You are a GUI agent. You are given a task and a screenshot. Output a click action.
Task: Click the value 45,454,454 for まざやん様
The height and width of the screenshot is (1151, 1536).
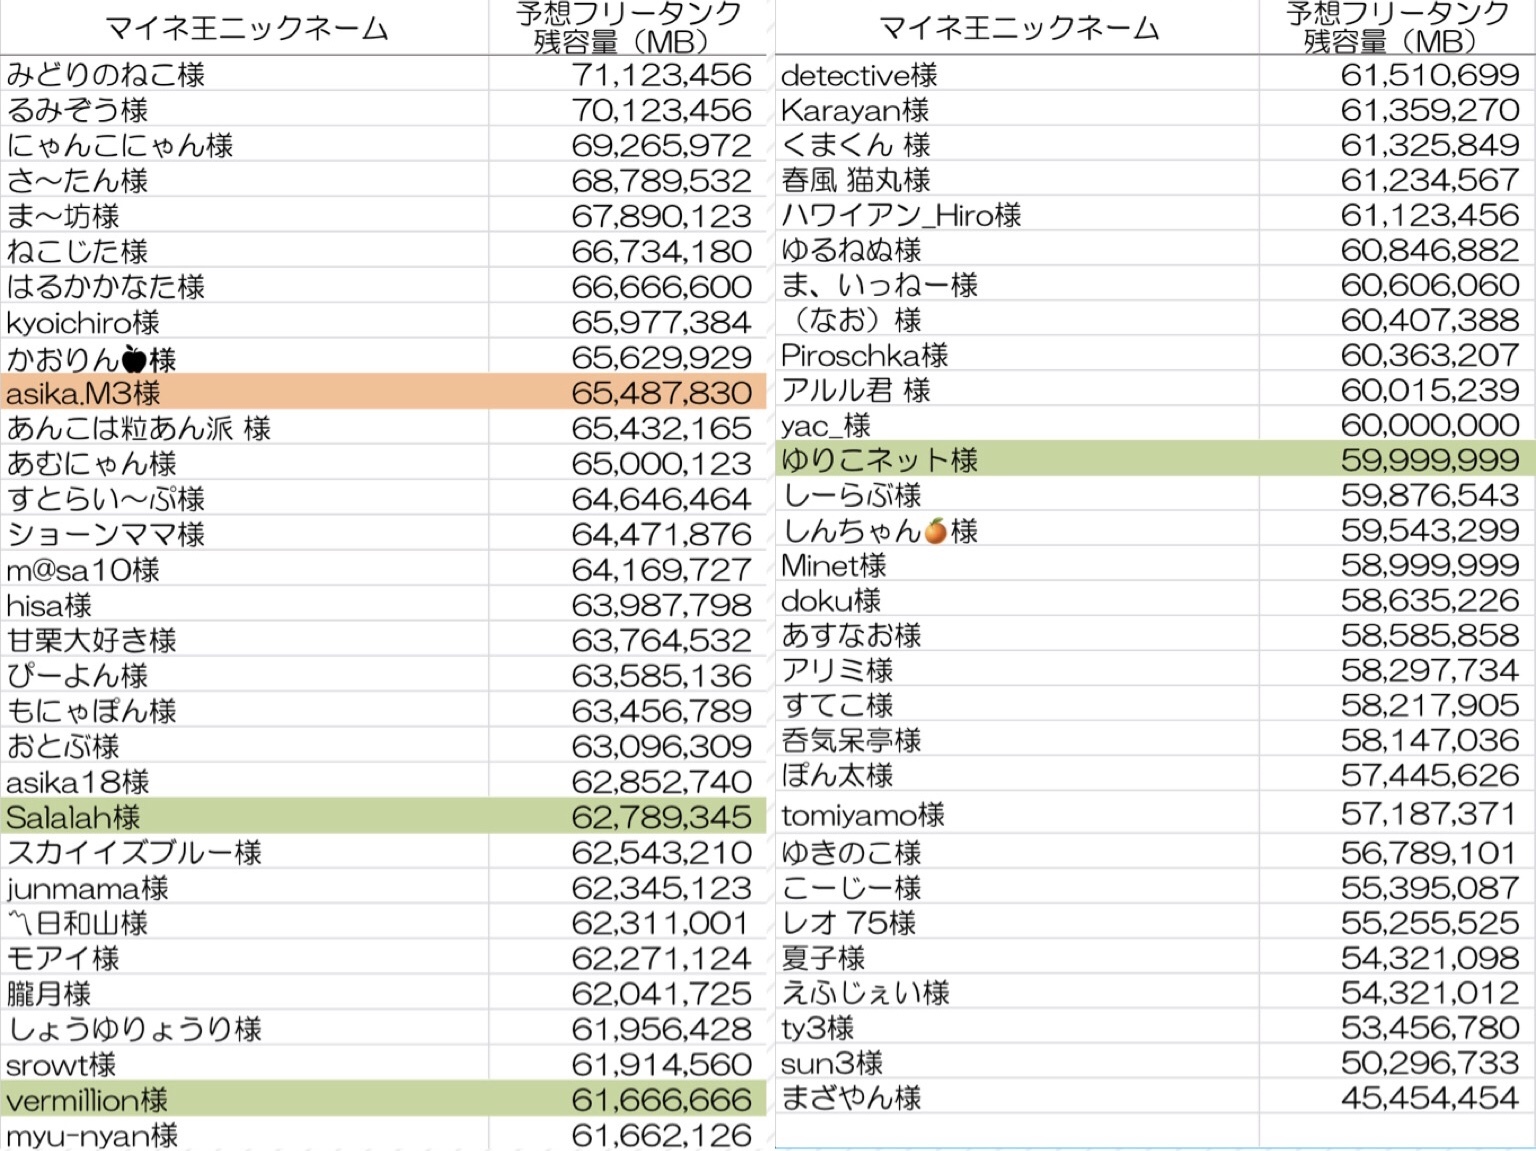(x=1429, y=1098)
